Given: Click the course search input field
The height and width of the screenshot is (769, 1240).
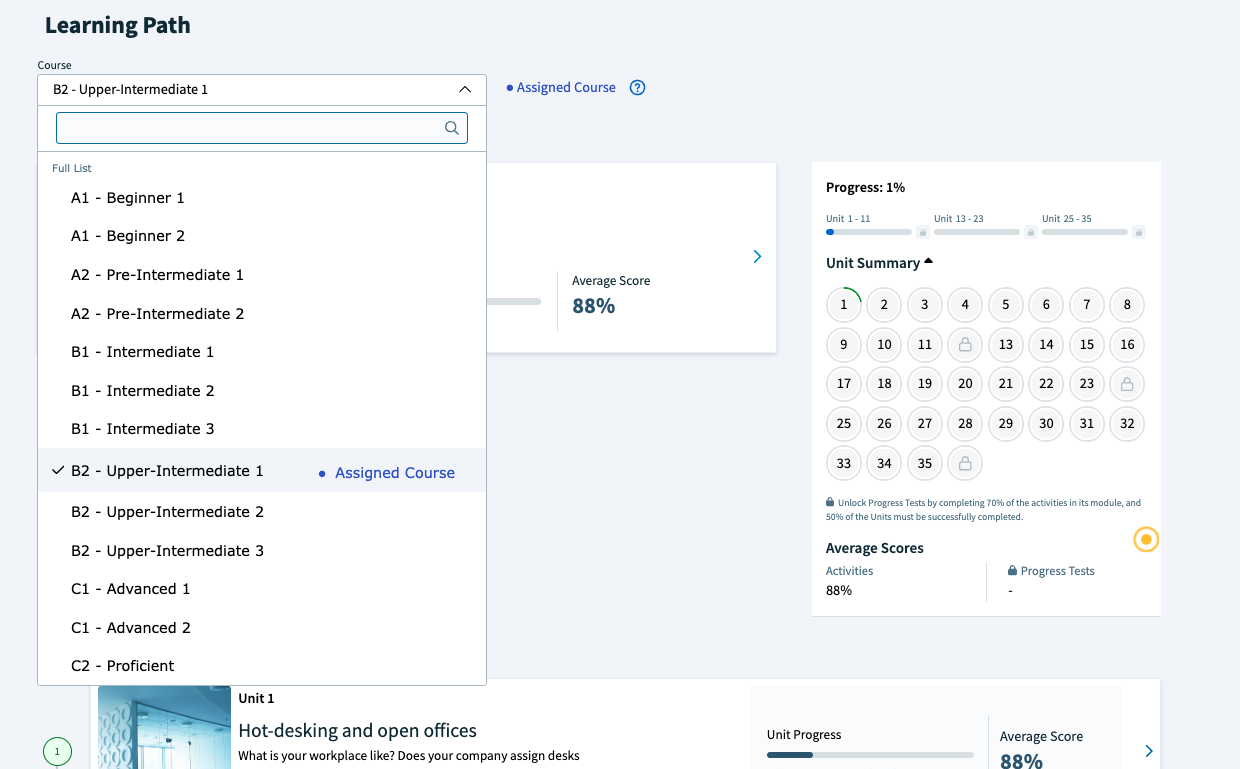Looking at the screenshot, I should point(262,128).
